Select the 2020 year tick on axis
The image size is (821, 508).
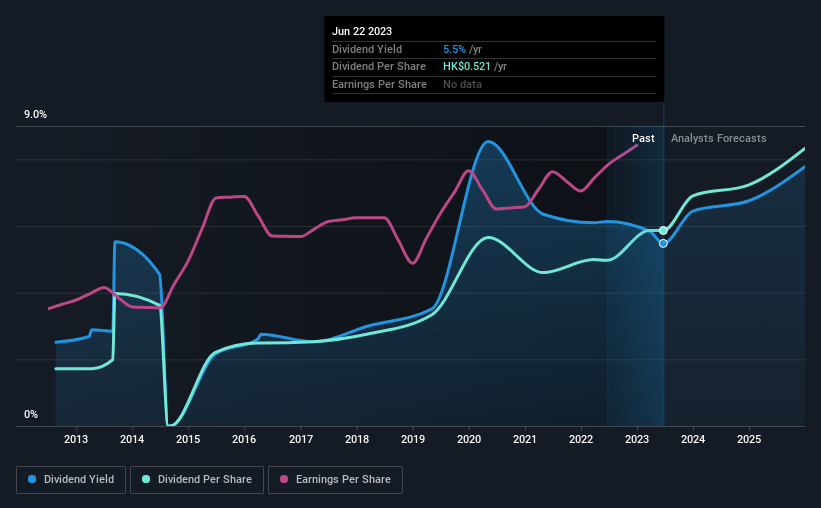coord(469,439)
